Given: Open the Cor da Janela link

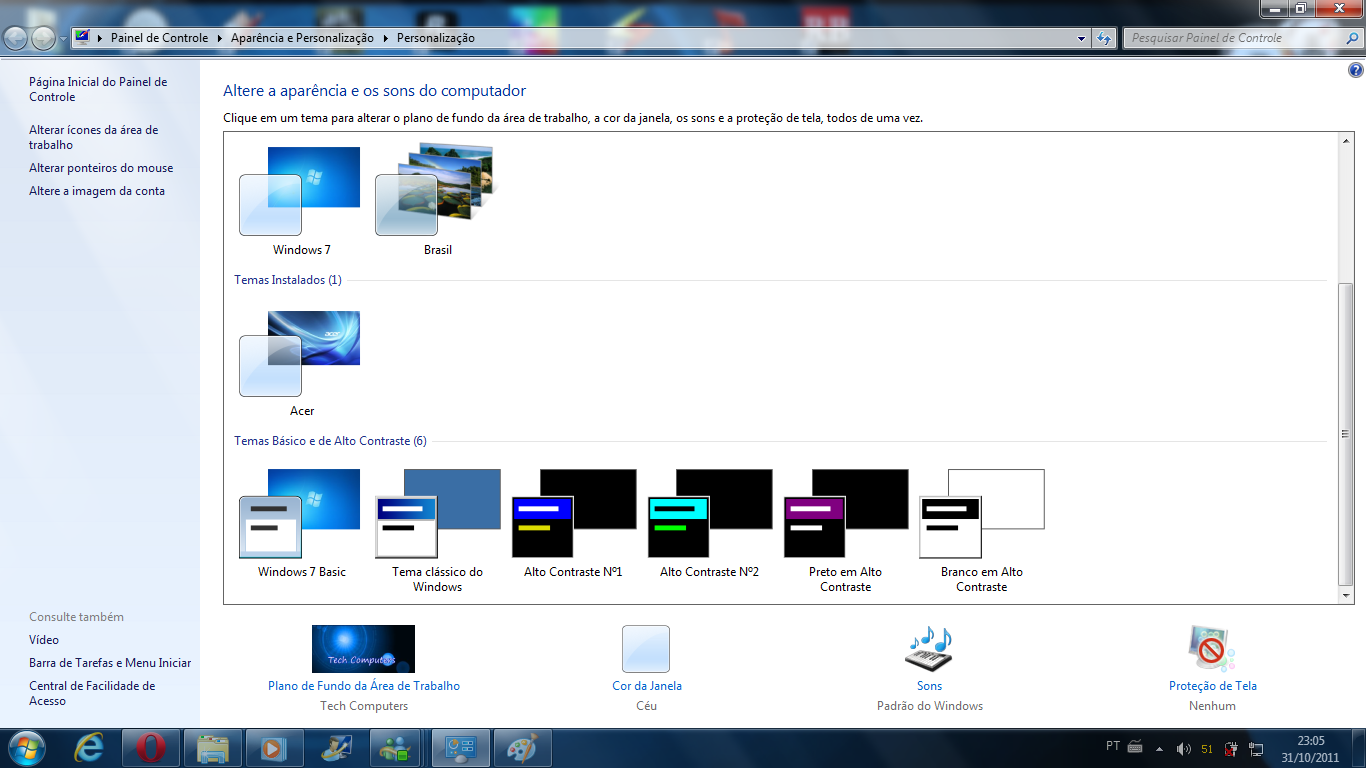Looking at the screenshot, I should [647, 686].
